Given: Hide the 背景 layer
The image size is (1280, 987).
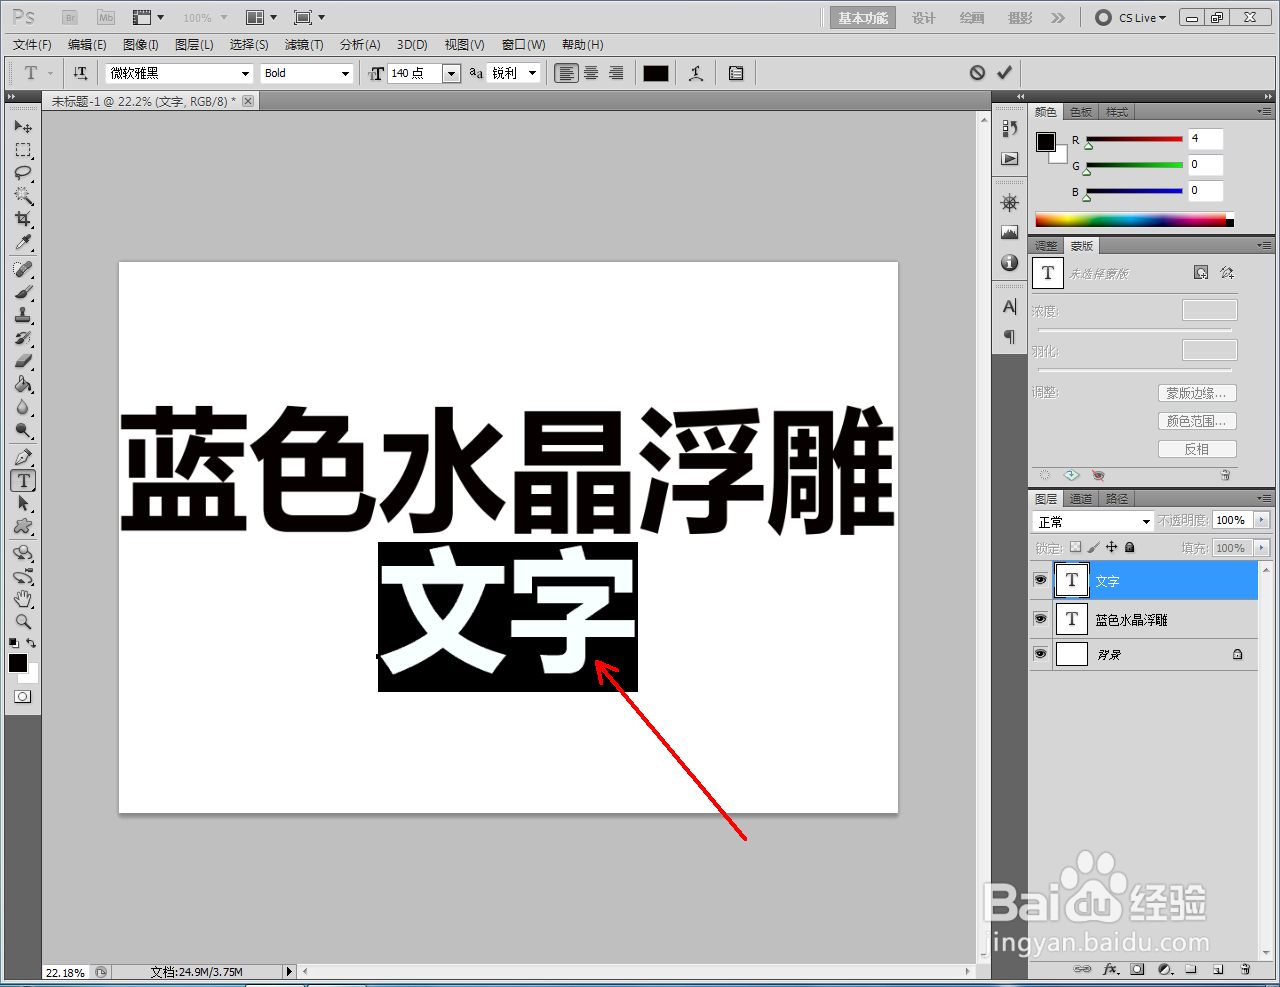Looking at the screenshot, I should coord(1040,654).
